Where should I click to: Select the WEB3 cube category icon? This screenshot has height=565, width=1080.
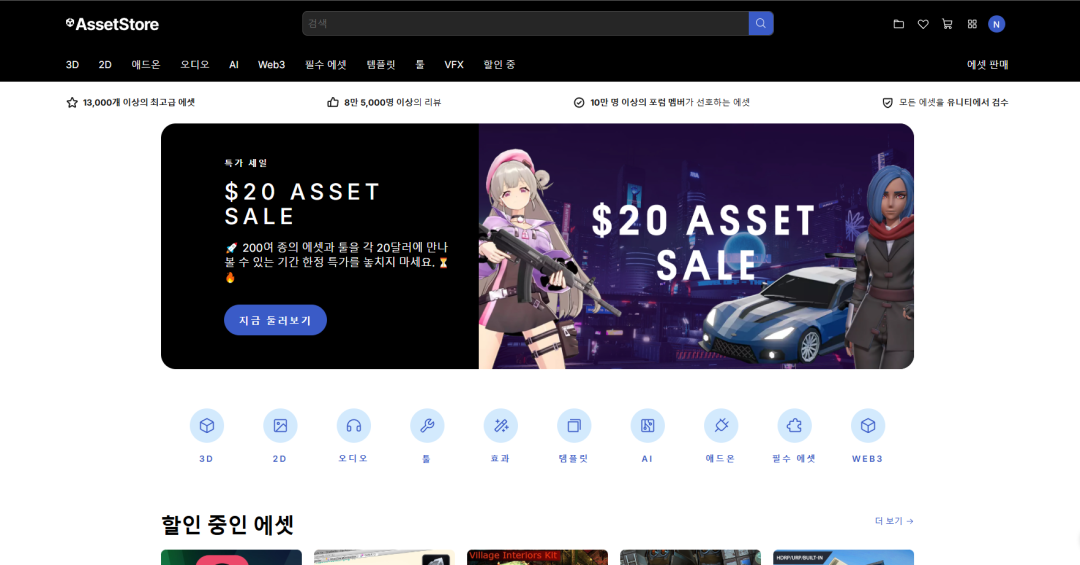pyautogui.click(x=868, y=426)
